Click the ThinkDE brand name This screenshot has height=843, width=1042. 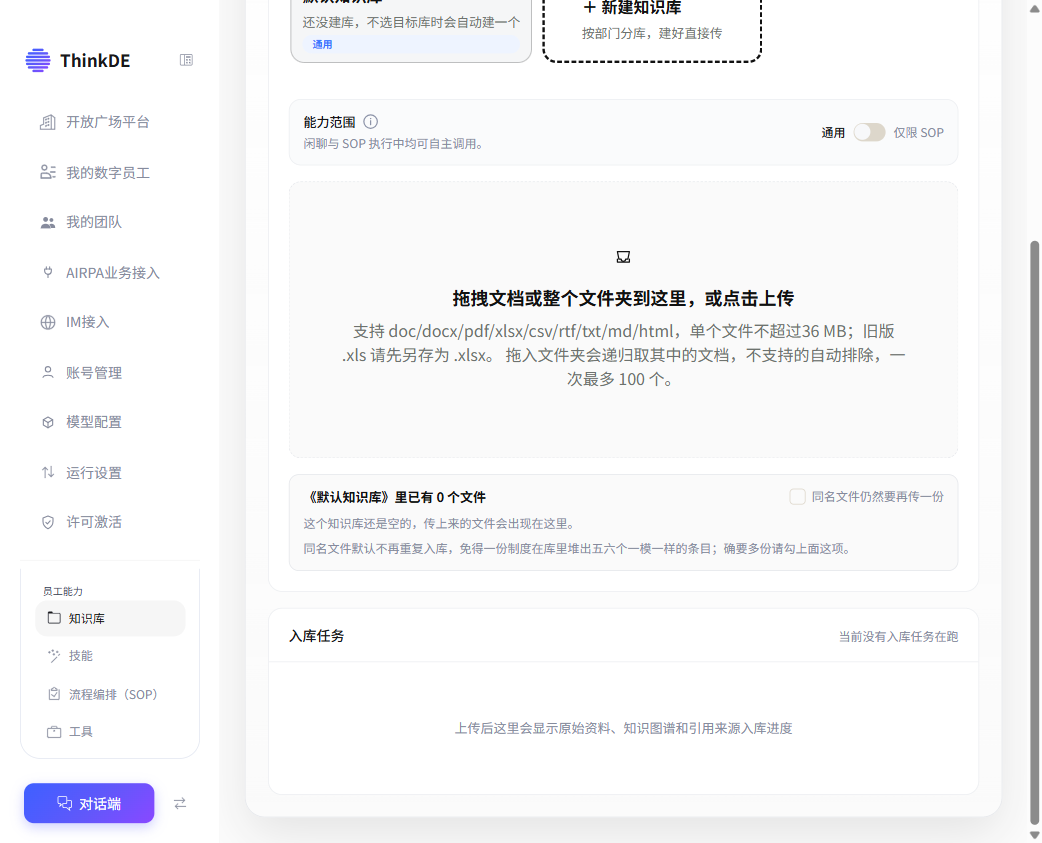click(x=95, y=60)
